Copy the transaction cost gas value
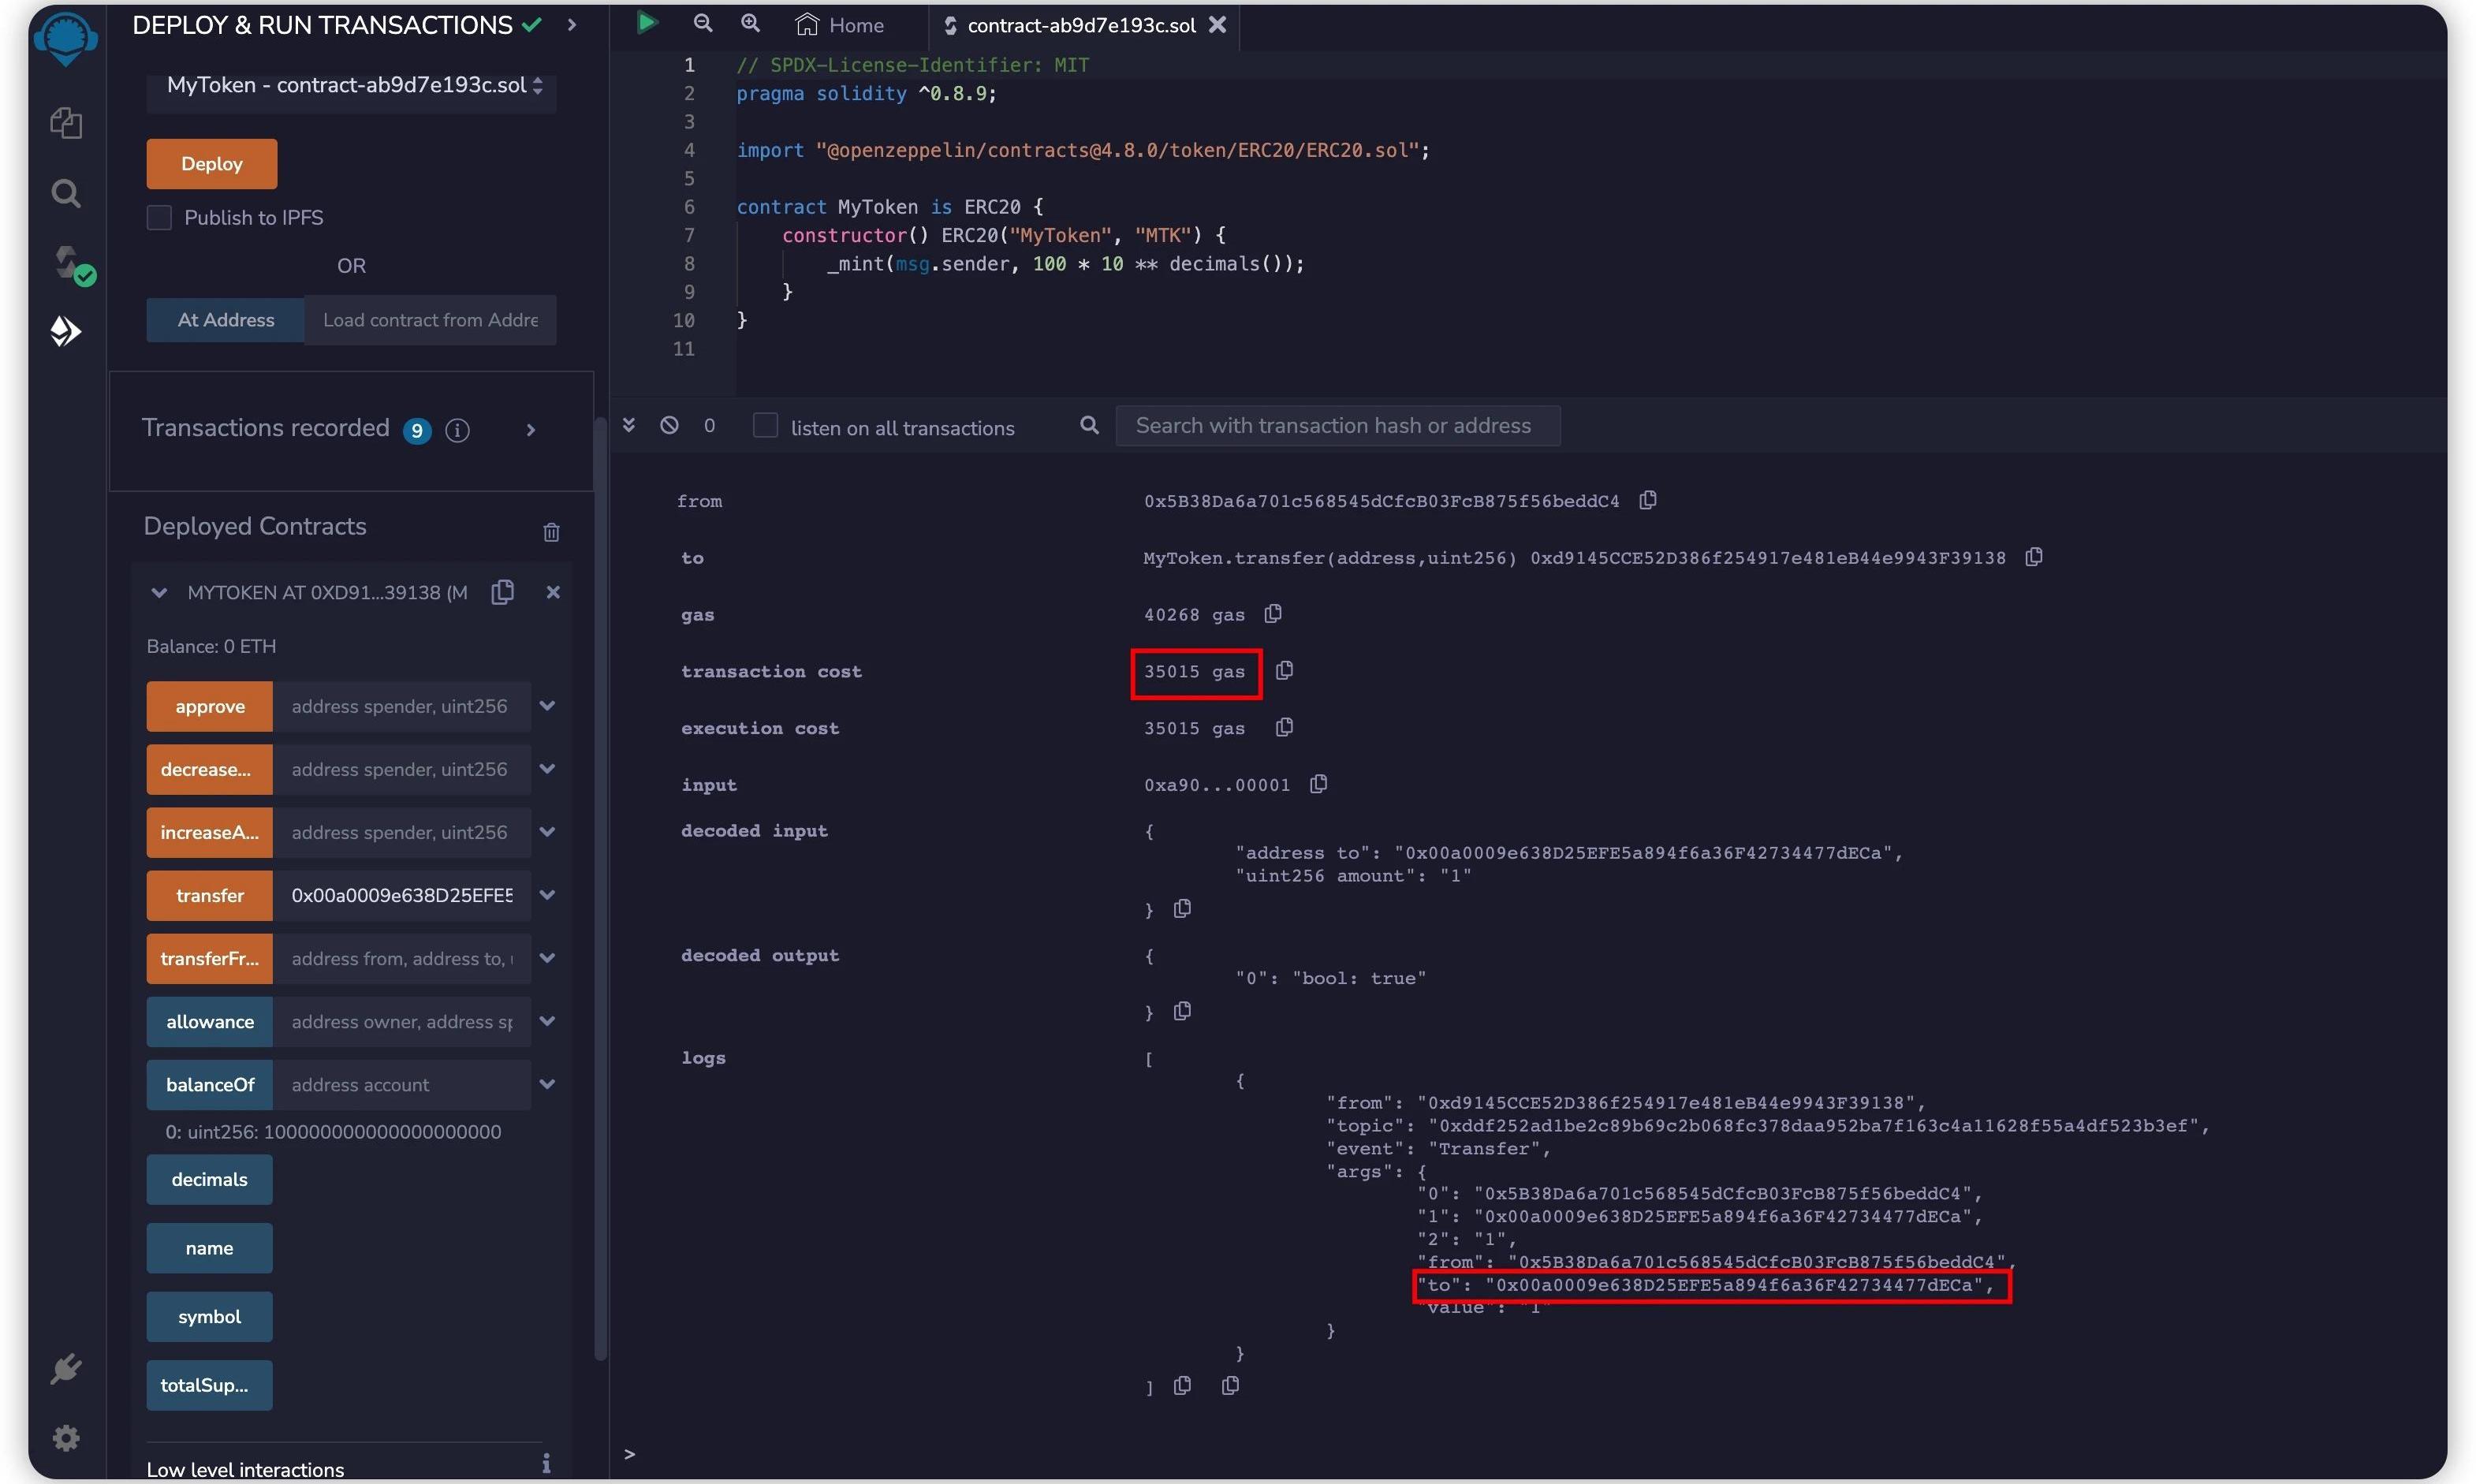 (x=1284, y=670)
